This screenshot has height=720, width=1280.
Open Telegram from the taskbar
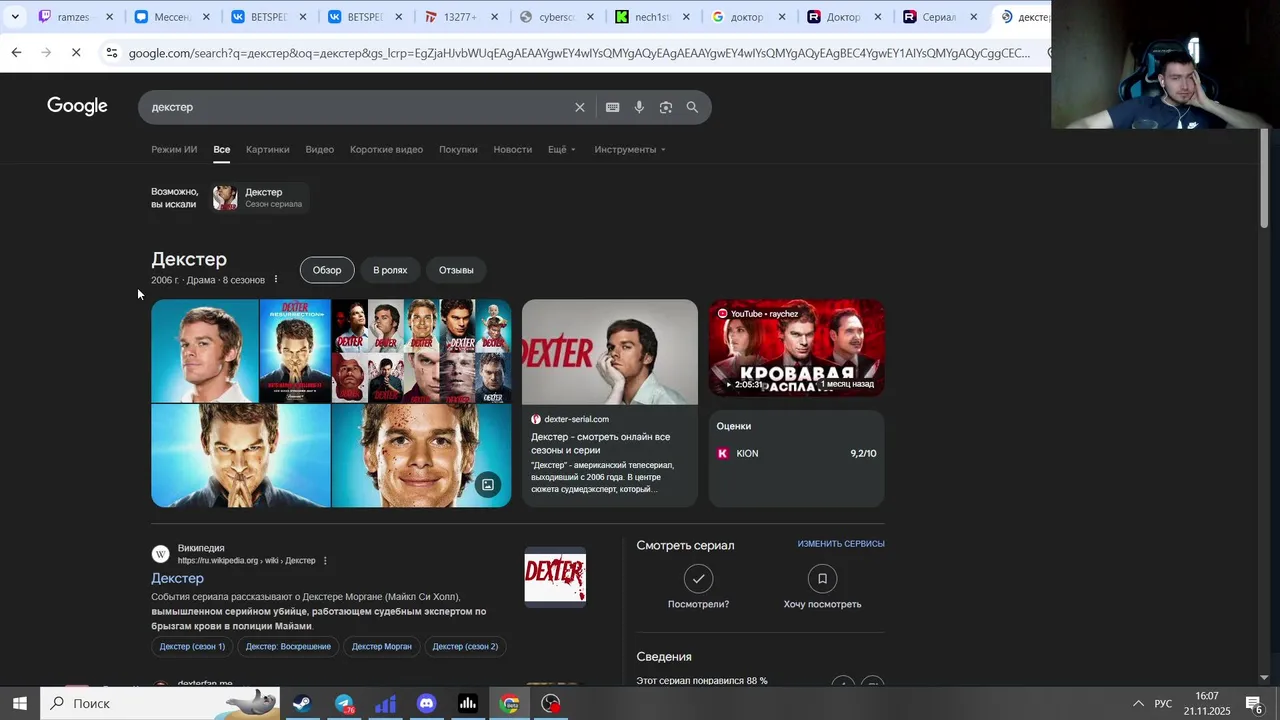click(344, 703)
